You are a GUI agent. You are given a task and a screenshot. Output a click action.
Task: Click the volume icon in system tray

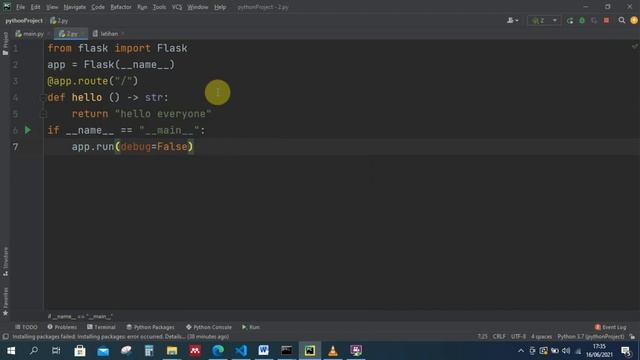click(566, 351)
